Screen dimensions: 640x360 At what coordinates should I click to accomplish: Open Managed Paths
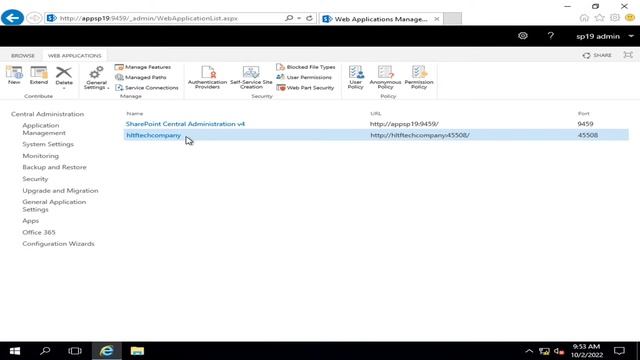point(140,77)
